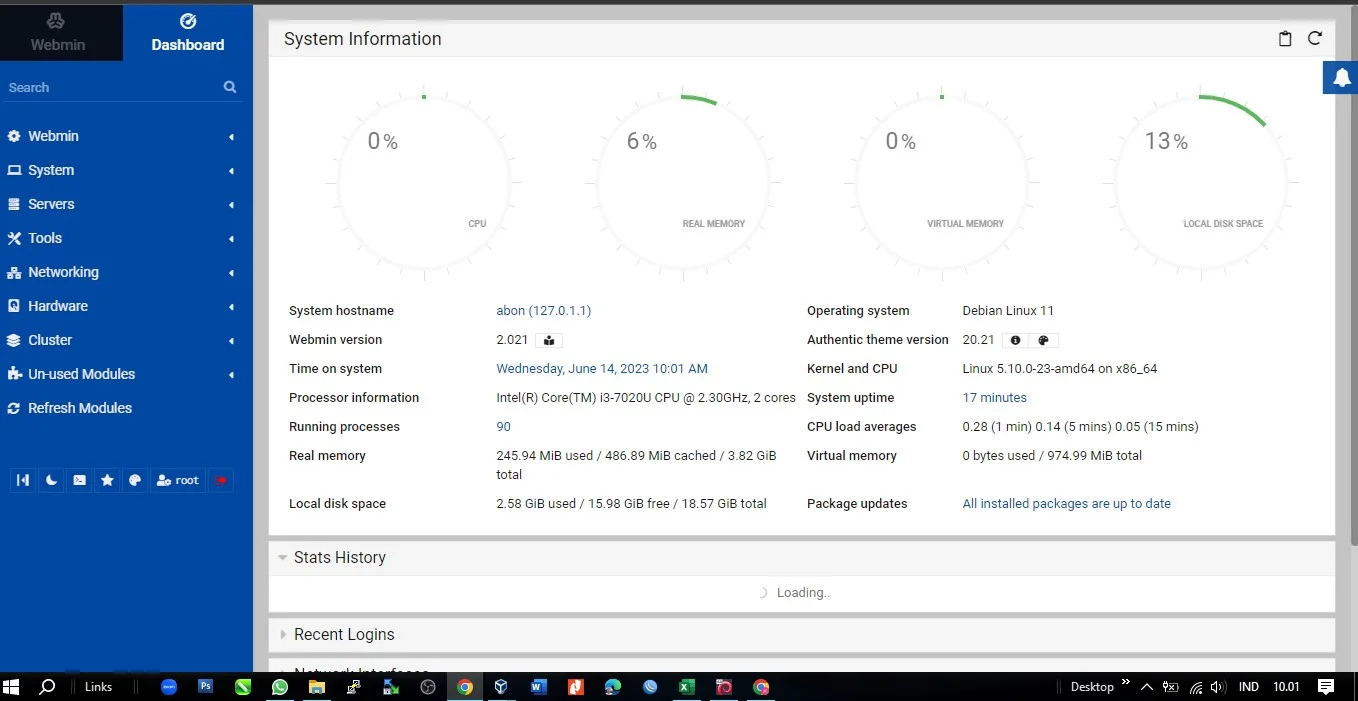
Task: Click the Local Disk Space gauge
Action: point(1200,184)
